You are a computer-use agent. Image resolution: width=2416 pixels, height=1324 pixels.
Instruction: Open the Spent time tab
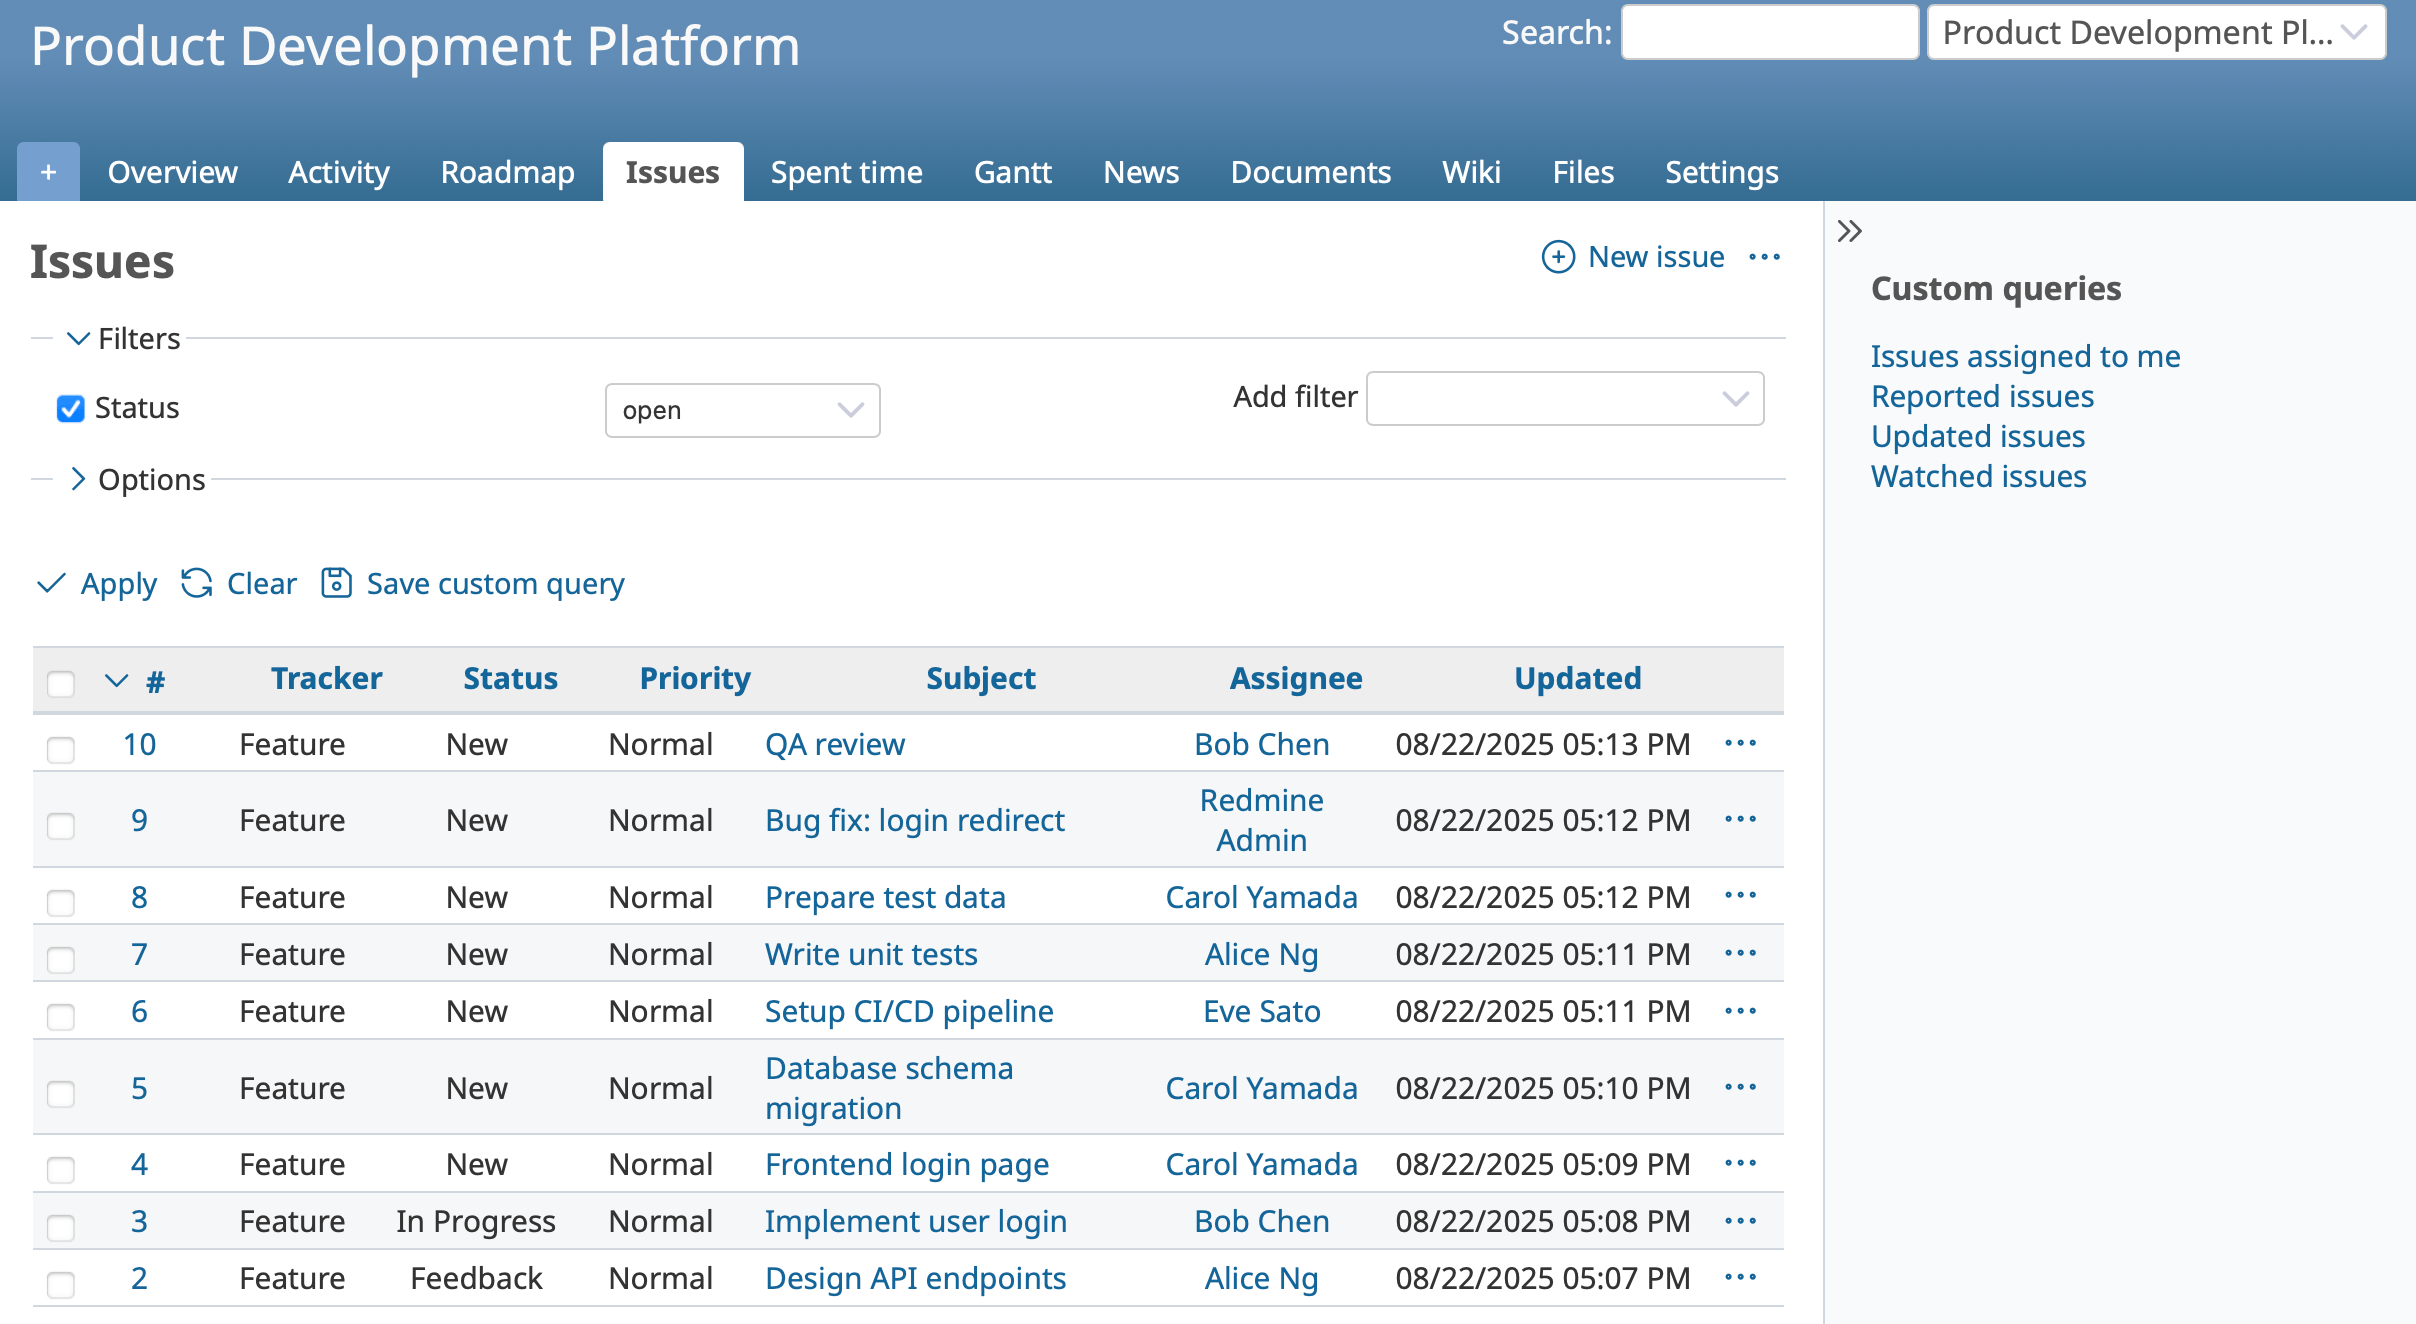point(846,172)
